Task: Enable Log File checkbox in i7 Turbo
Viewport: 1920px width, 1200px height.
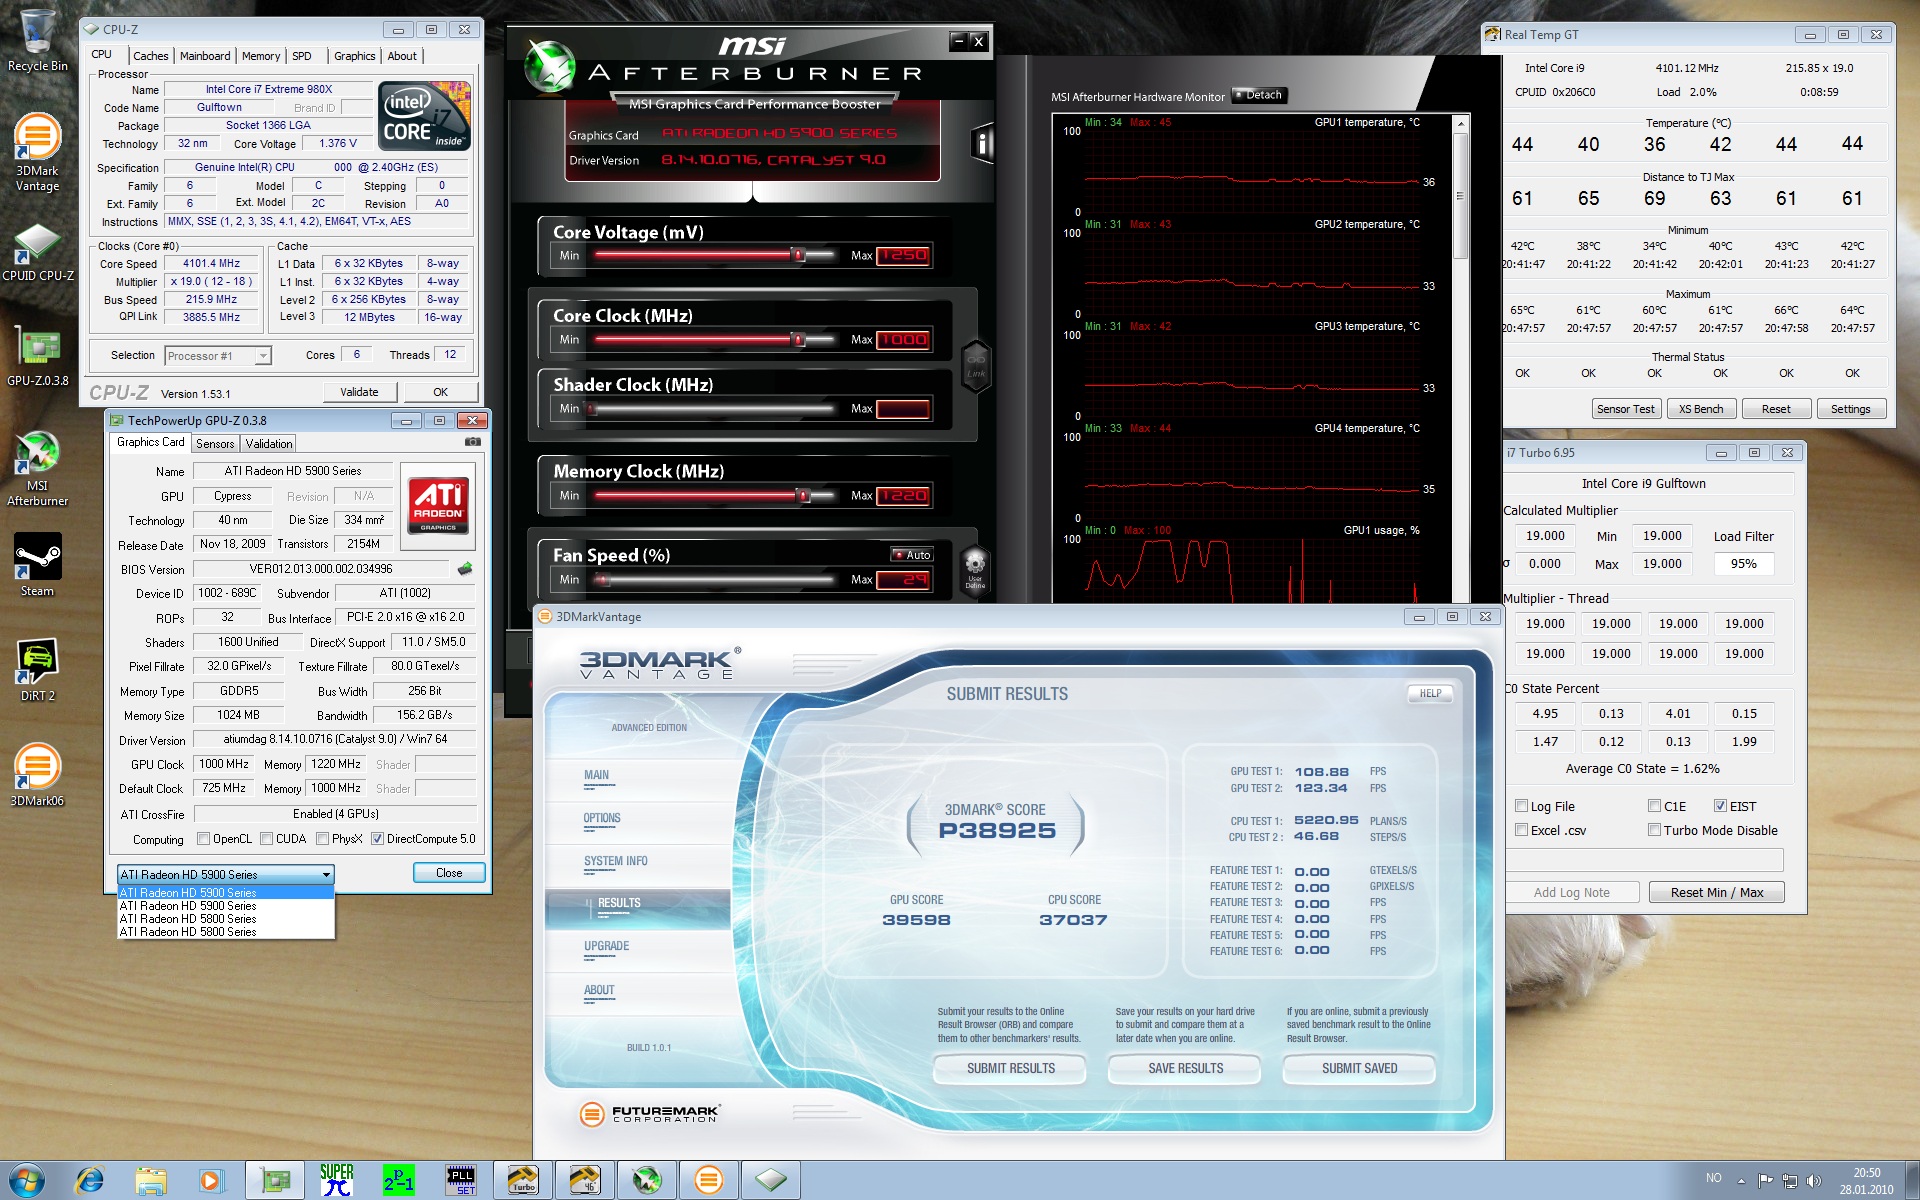Action: click(1521, 806)
